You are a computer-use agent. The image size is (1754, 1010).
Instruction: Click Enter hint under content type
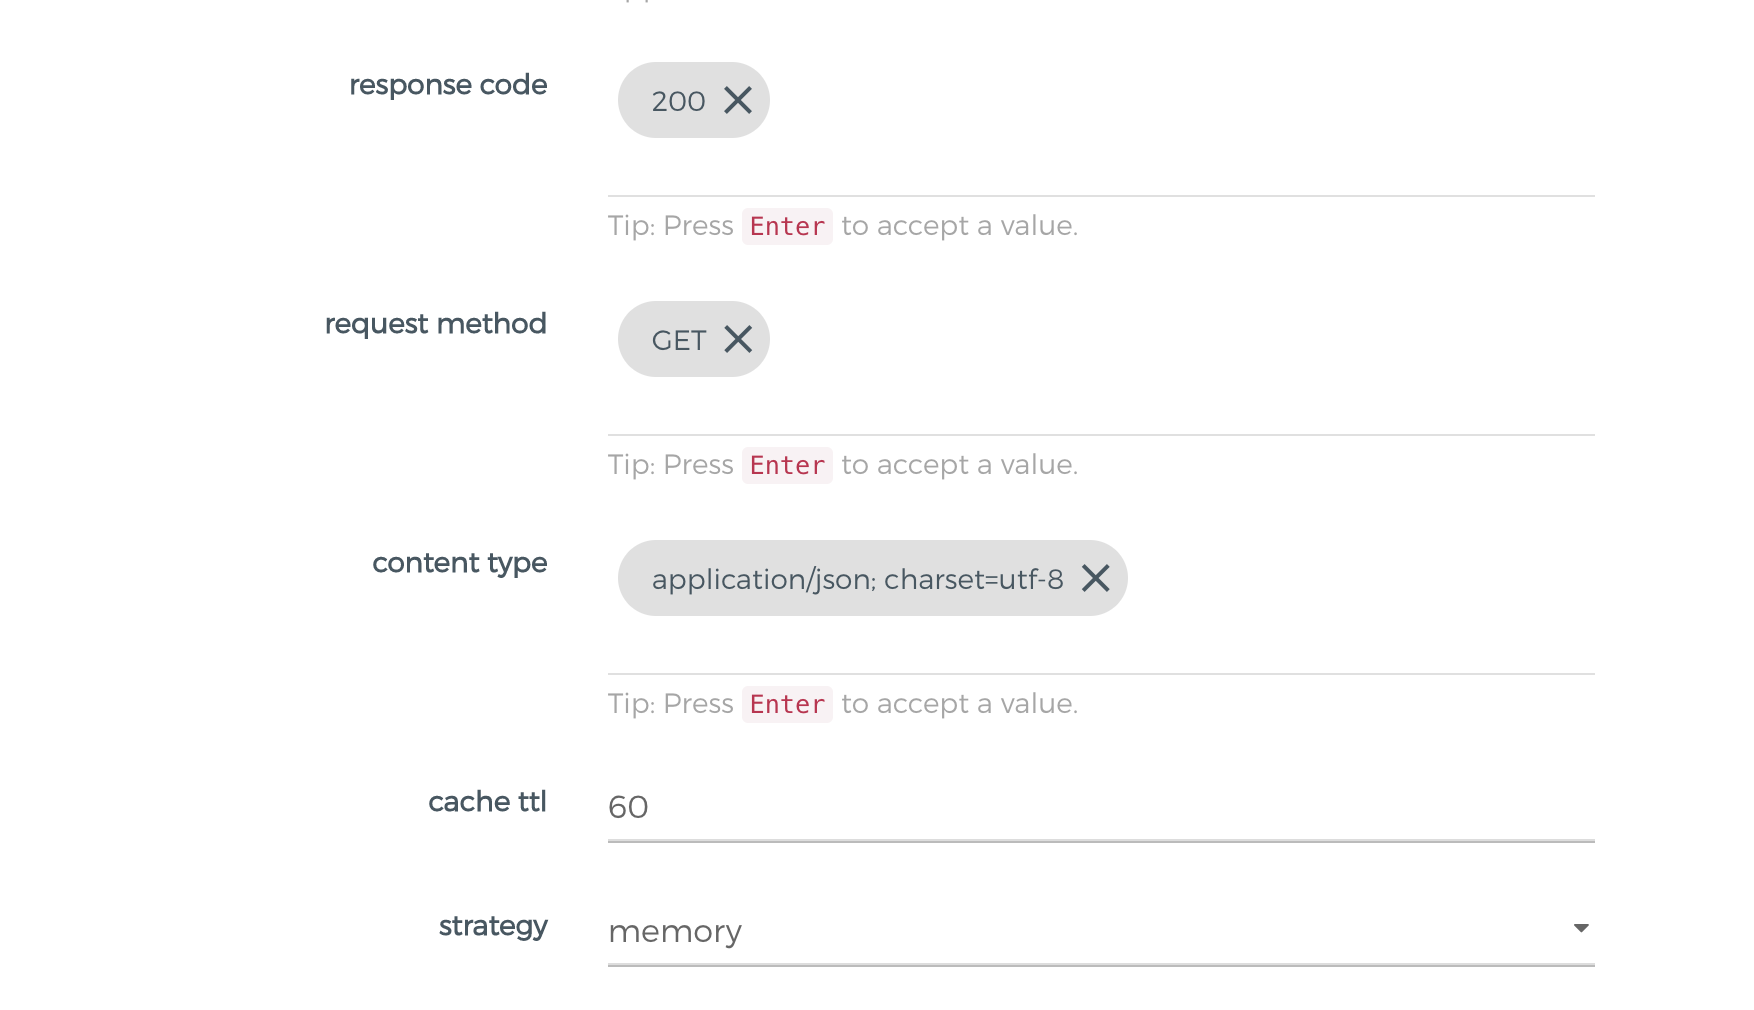tap(787, 704)
